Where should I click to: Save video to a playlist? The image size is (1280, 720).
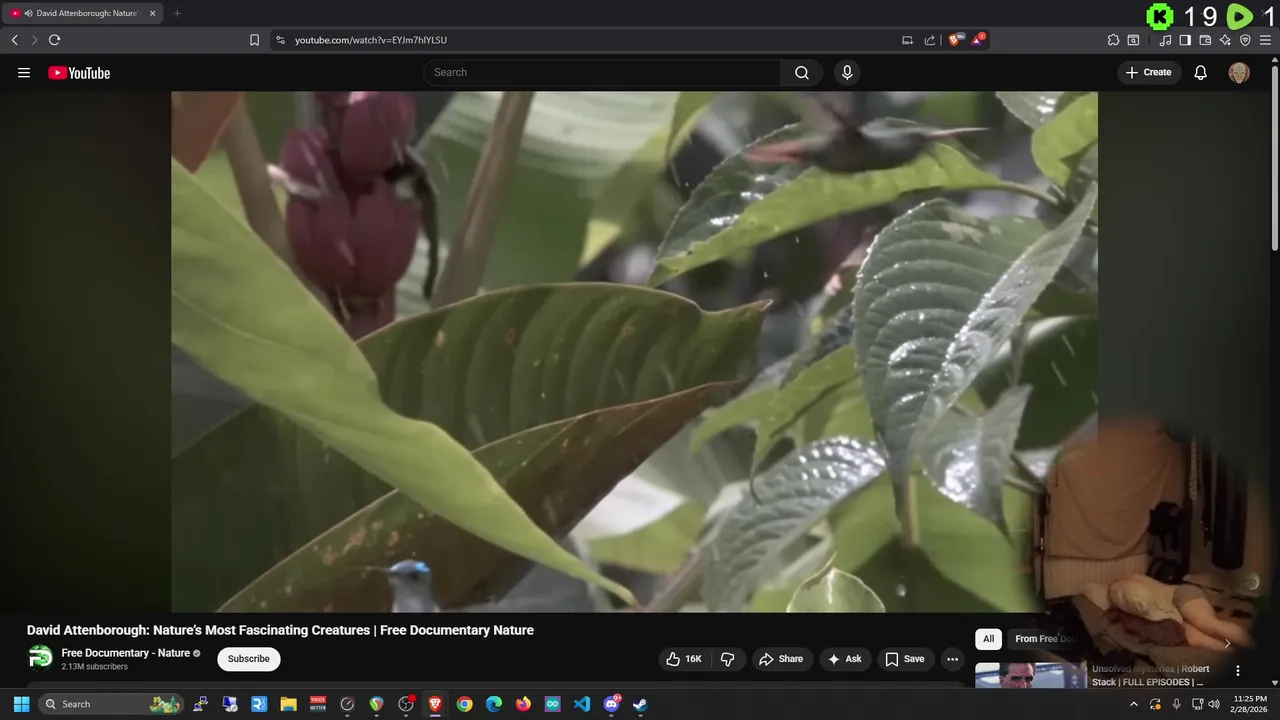904,659
